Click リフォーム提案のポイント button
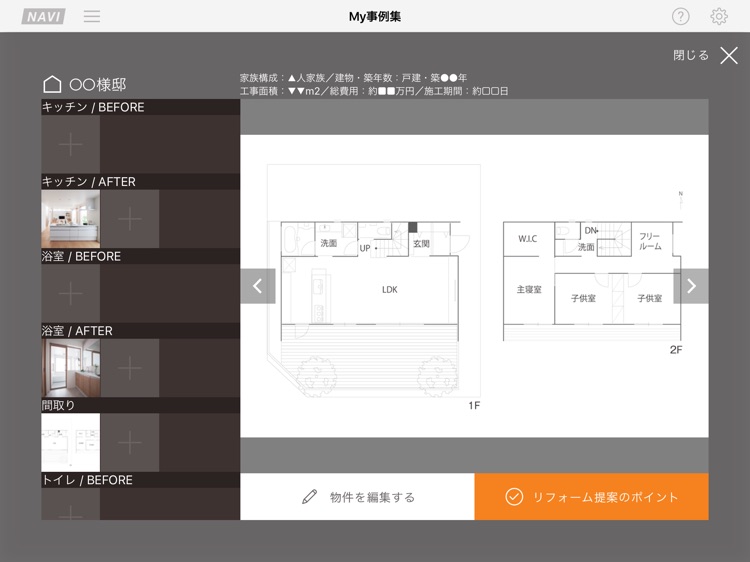Image resolution: width=750 pixels, height=562 pixels. [592, 497]
